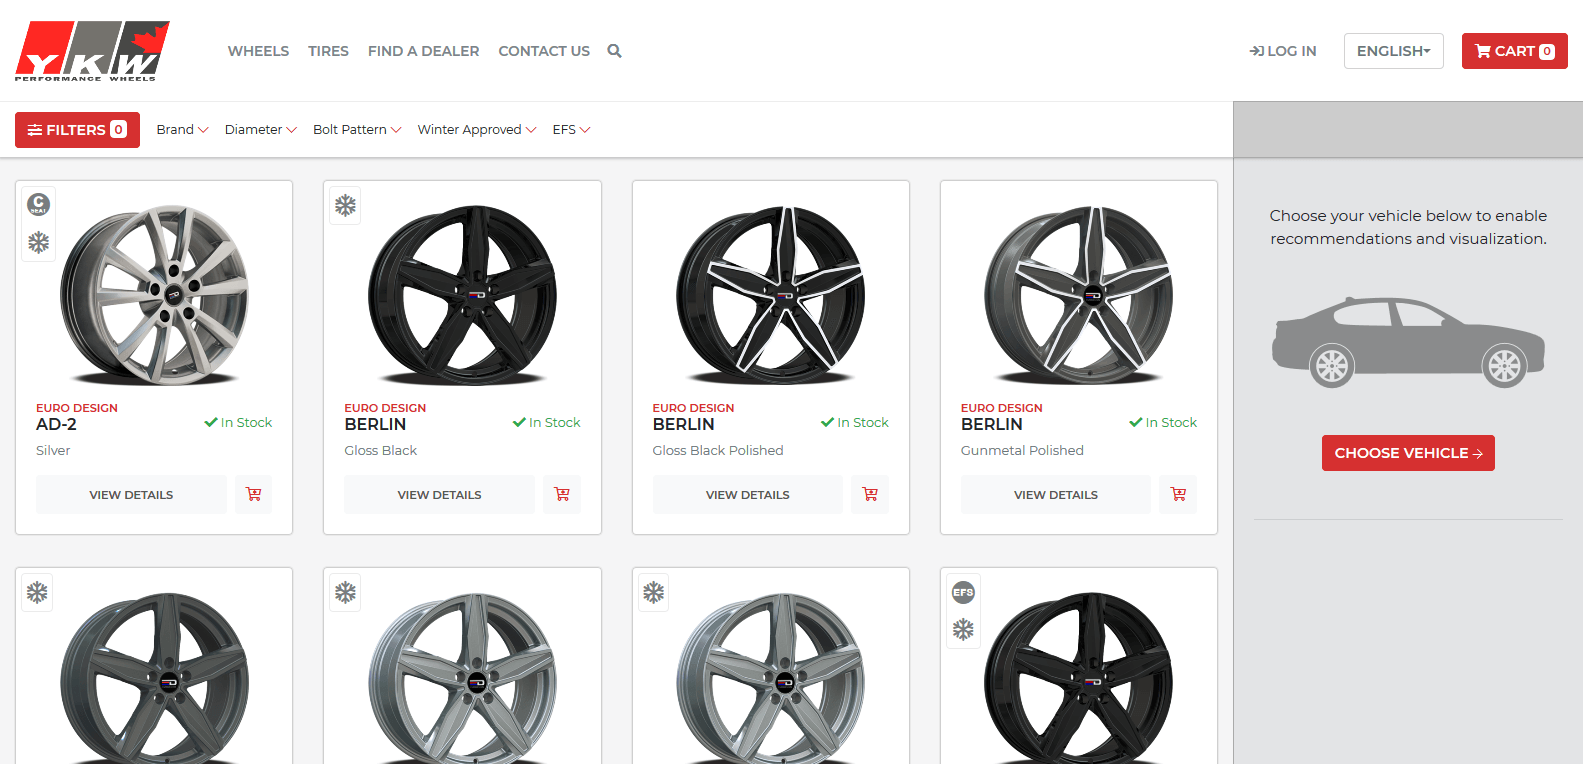
Task: View details for the AD-2 wheel
Action: (131, 494)
